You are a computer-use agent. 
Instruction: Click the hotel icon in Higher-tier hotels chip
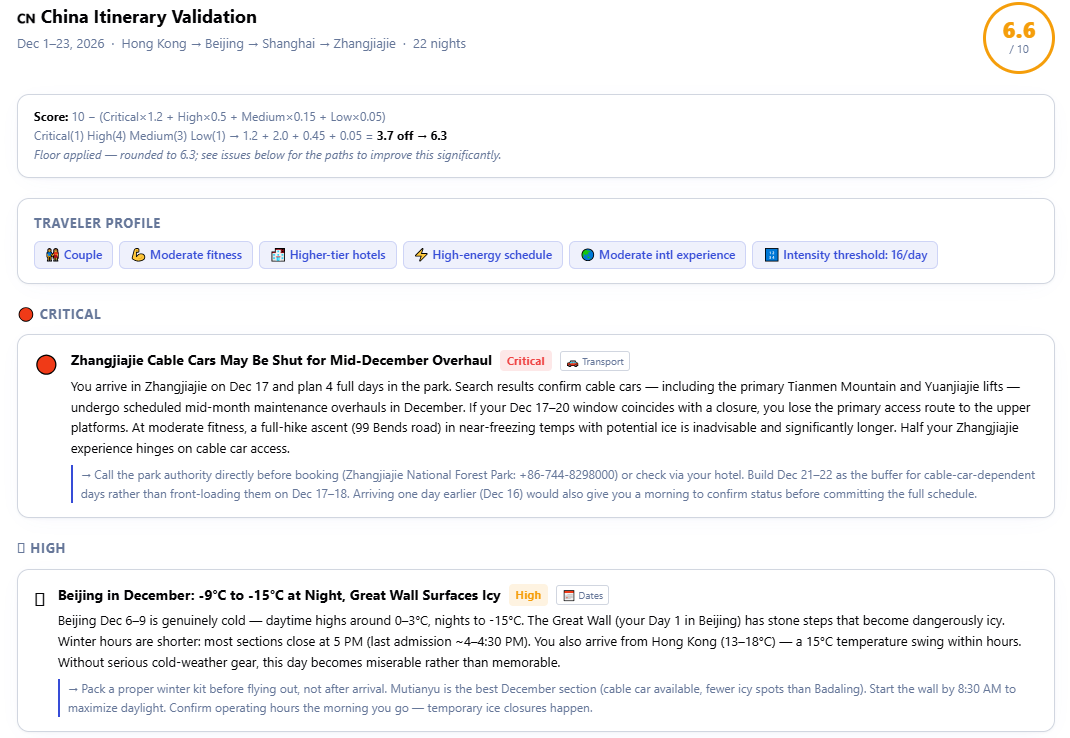[278, 255]
